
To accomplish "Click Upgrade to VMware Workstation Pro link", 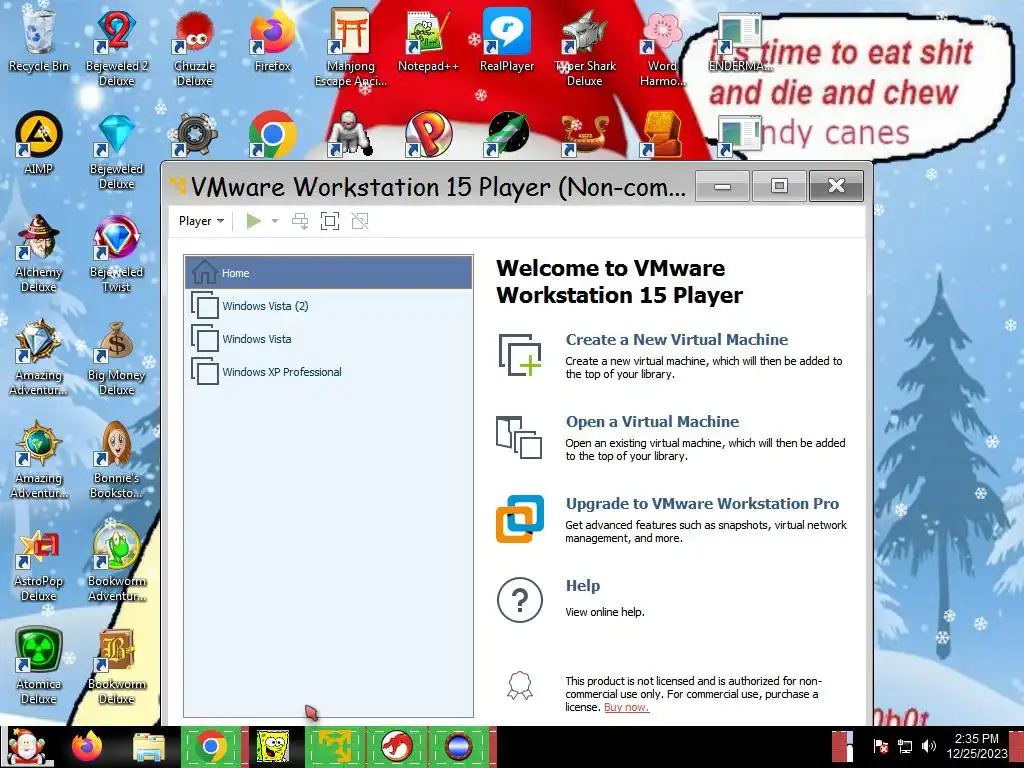I will 702,504.
